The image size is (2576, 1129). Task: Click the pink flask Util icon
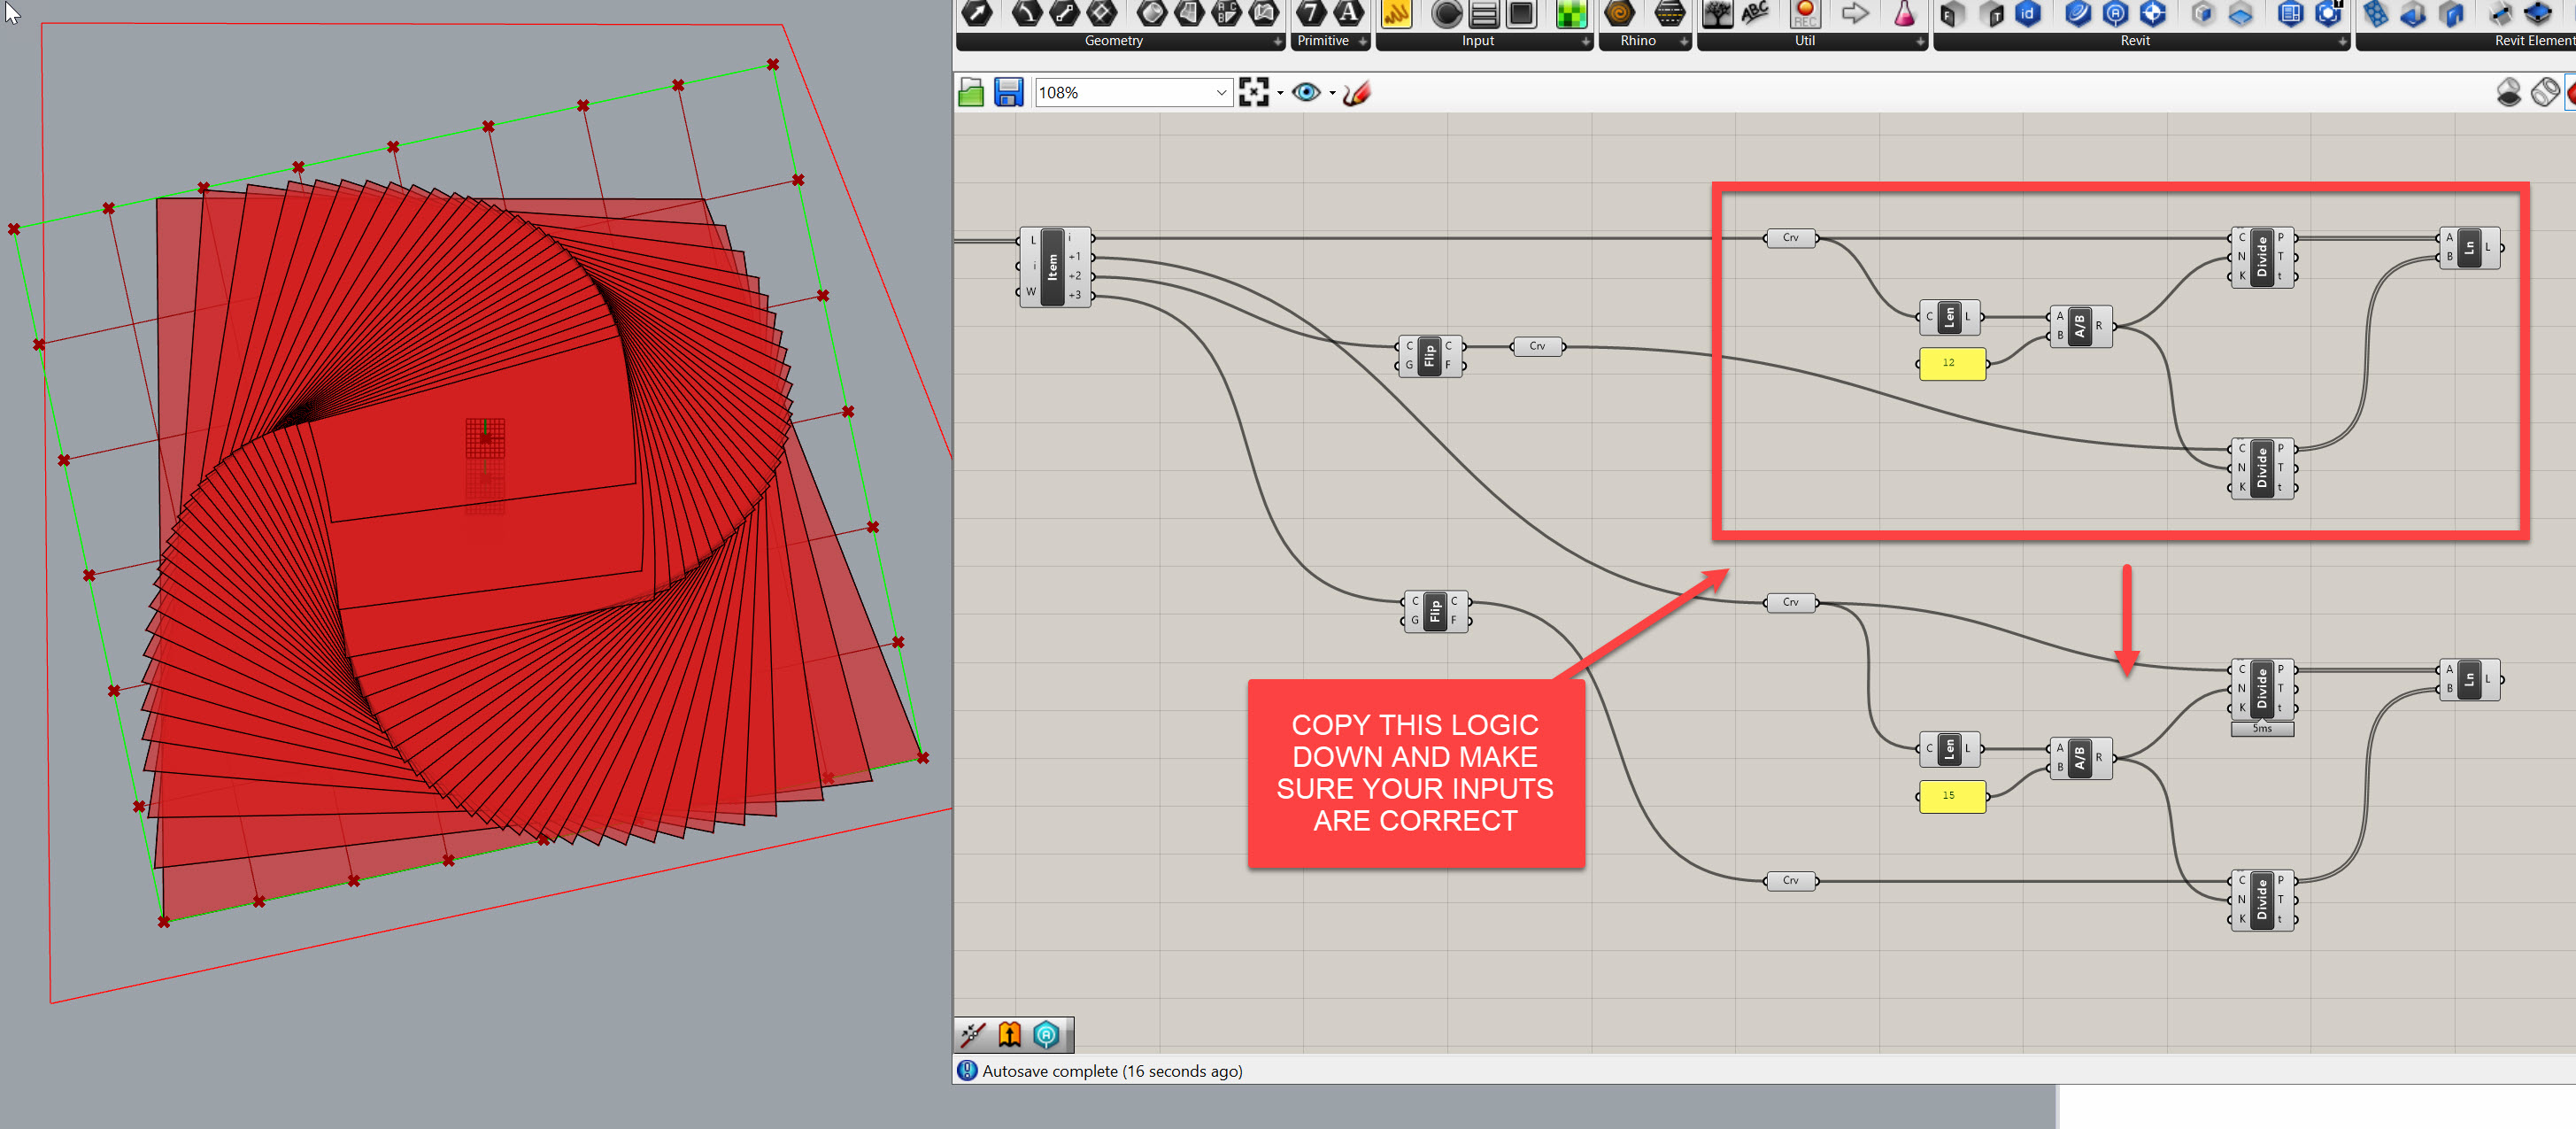(x=1904, y=14)
